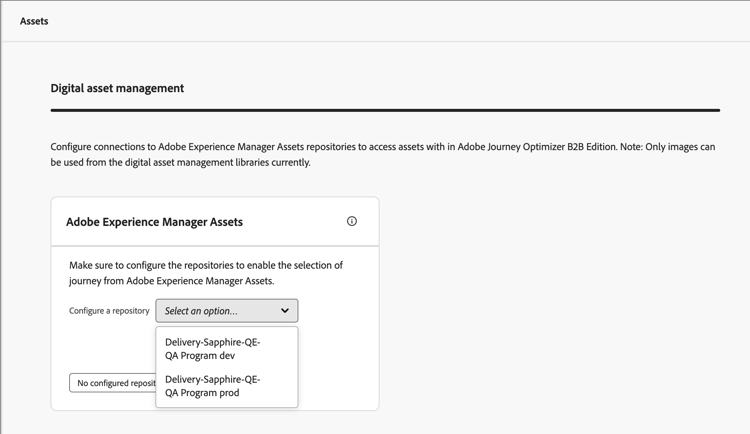
Task: Click the Assets page title
Action: 34,20
